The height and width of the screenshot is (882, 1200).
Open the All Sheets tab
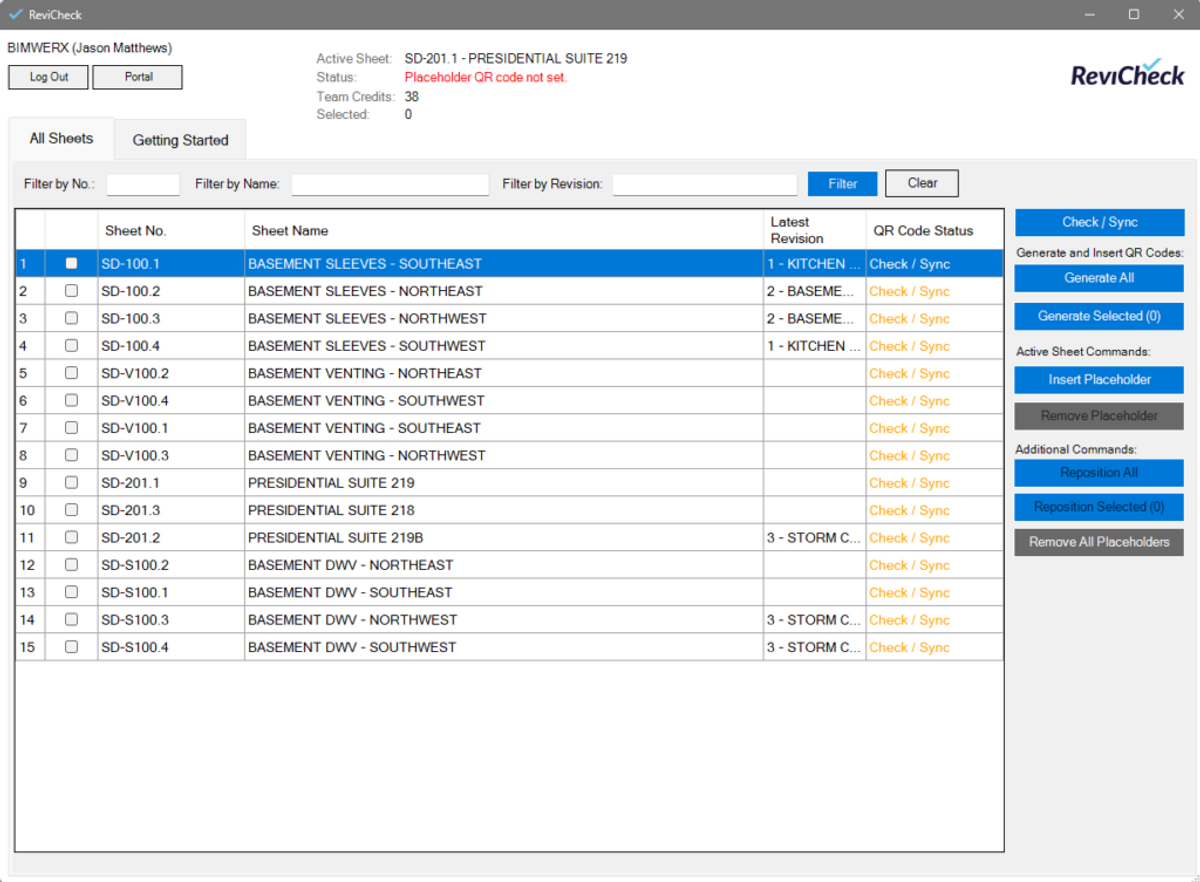[60, 139]
